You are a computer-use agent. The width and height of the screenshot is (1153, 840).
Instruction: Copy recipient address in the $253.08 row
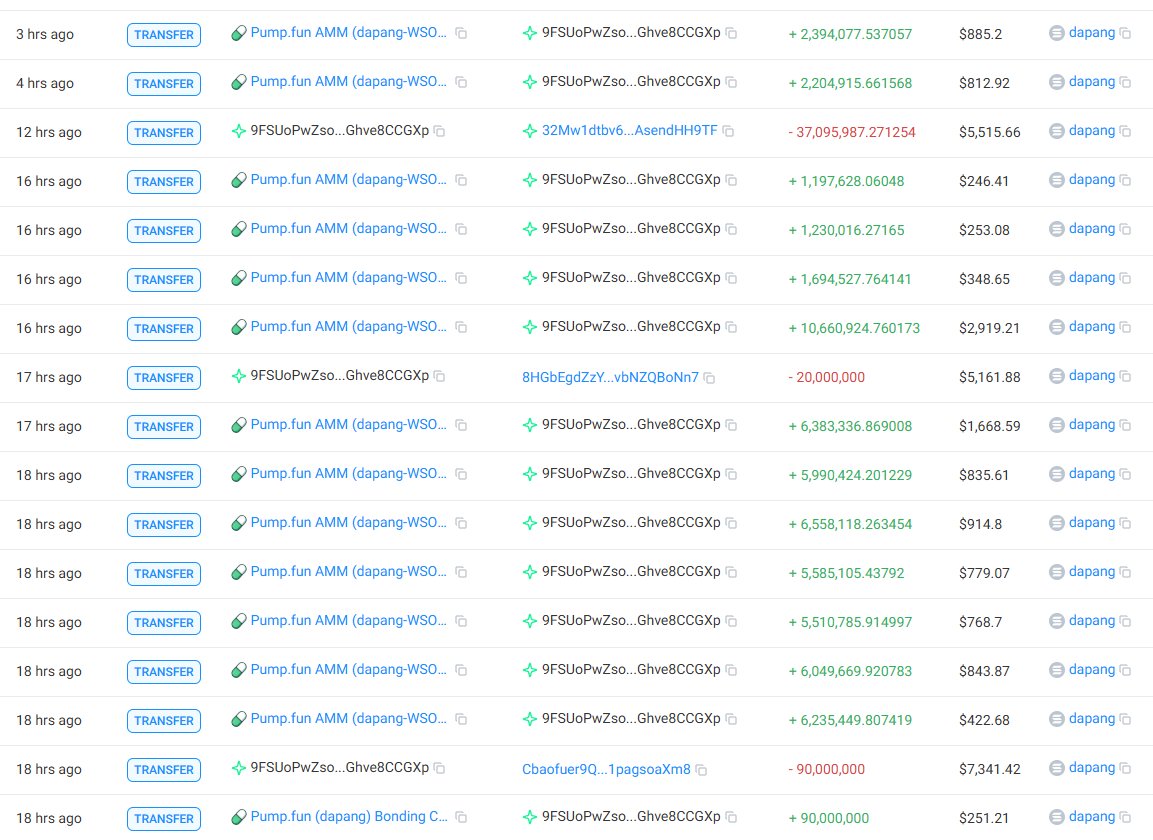(x=731, y=229)
